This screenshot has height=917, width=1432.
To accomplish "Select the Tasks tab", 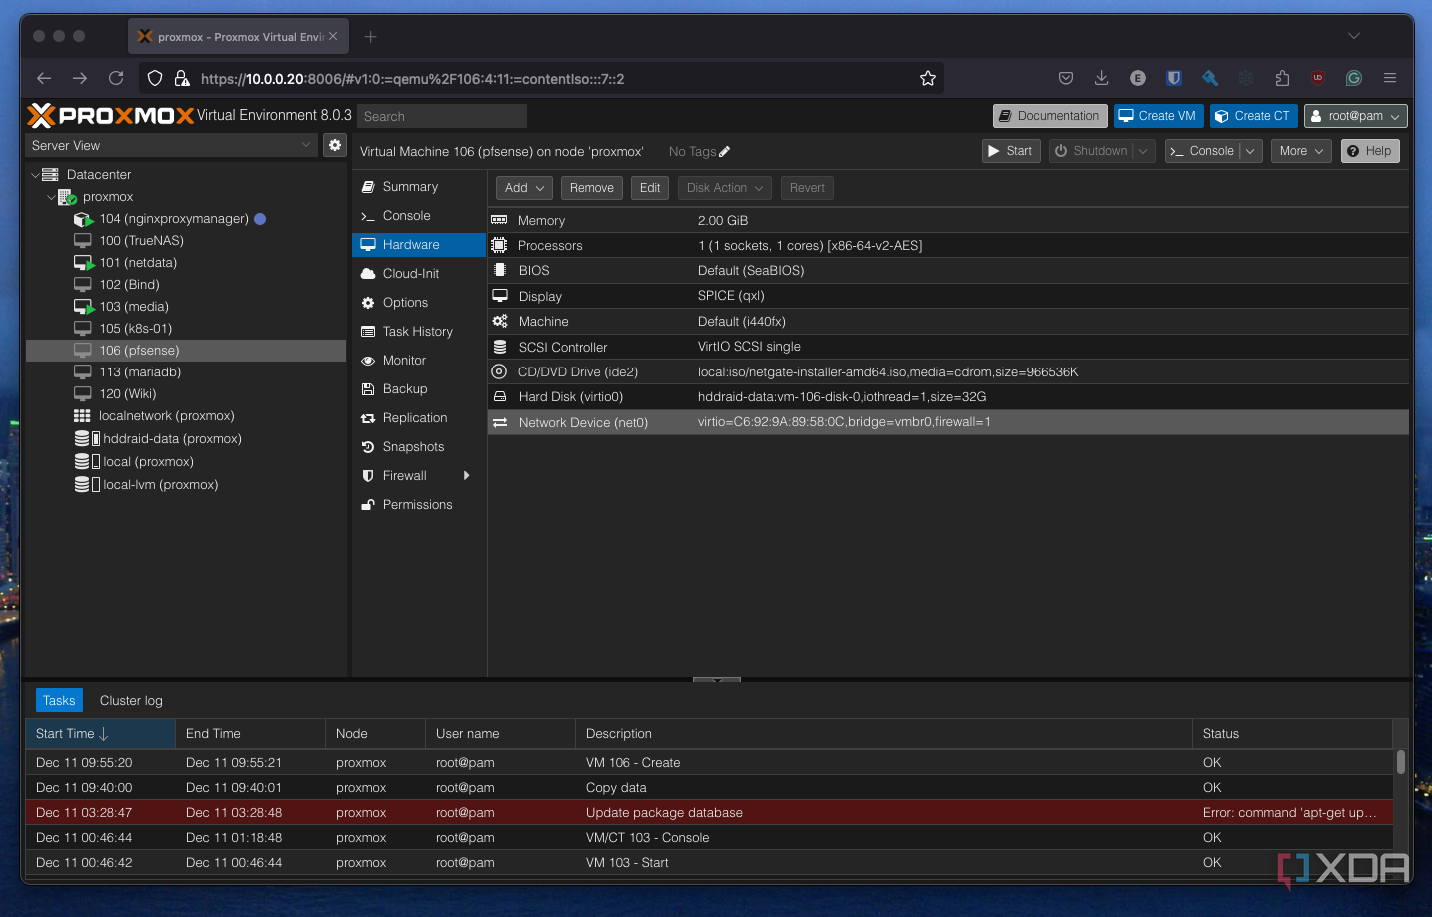I will tap(59, 701).
